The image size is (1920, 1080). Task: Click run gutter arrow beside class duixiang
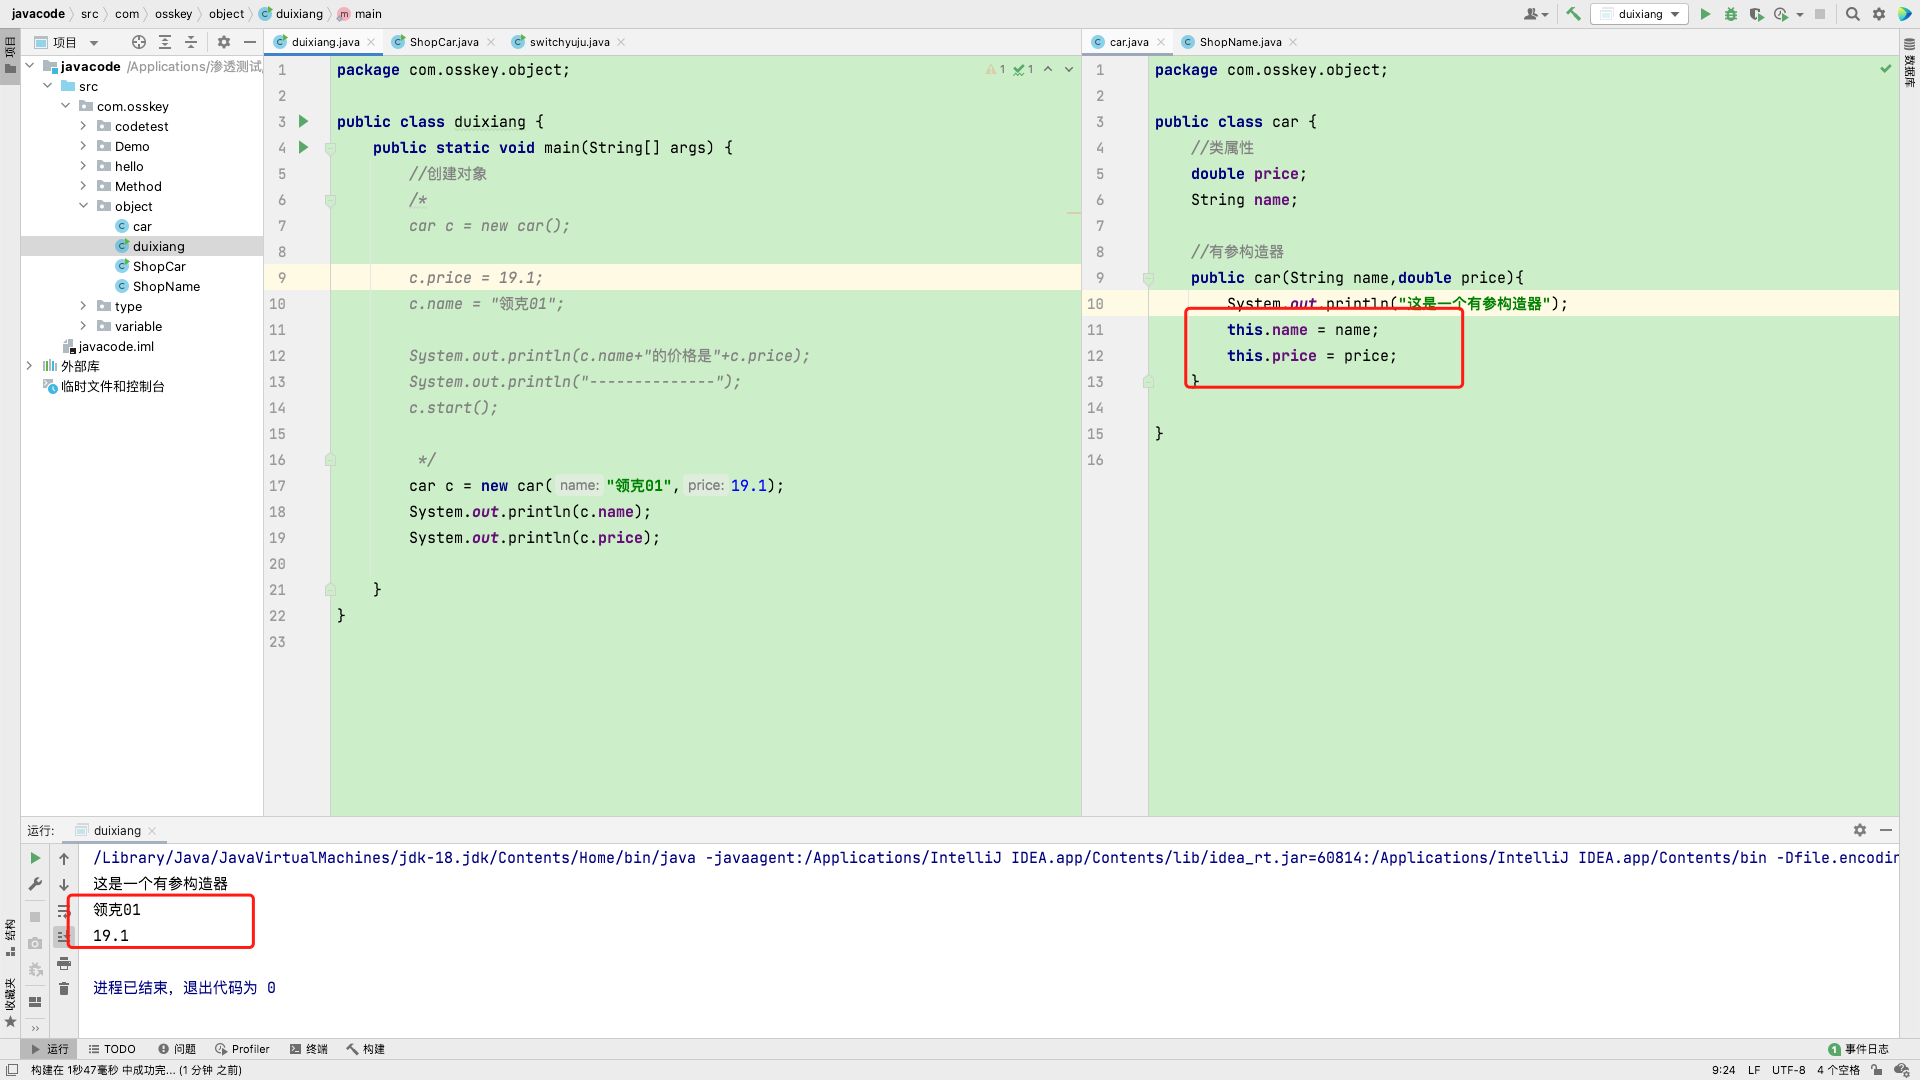[x=303, y=121]
